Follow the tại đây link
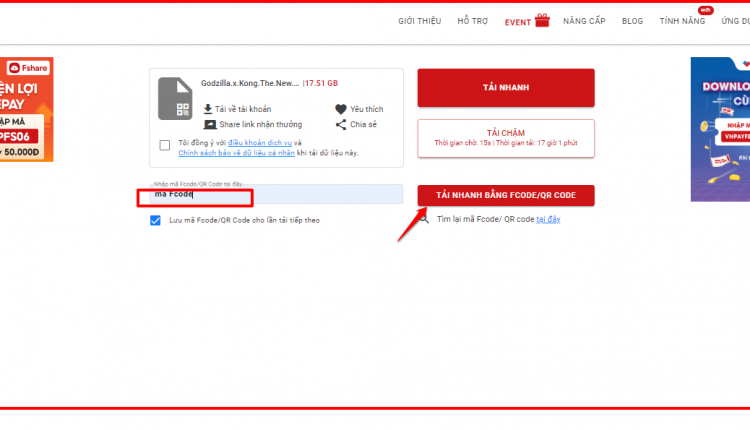Screen dimensions: 750x430 (548, 219)
